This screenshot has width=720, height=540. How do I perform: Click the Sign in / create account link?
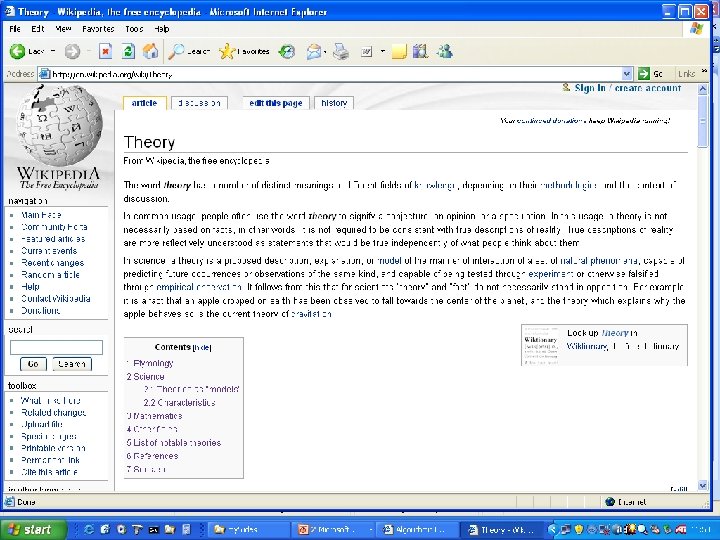[628, 88]
